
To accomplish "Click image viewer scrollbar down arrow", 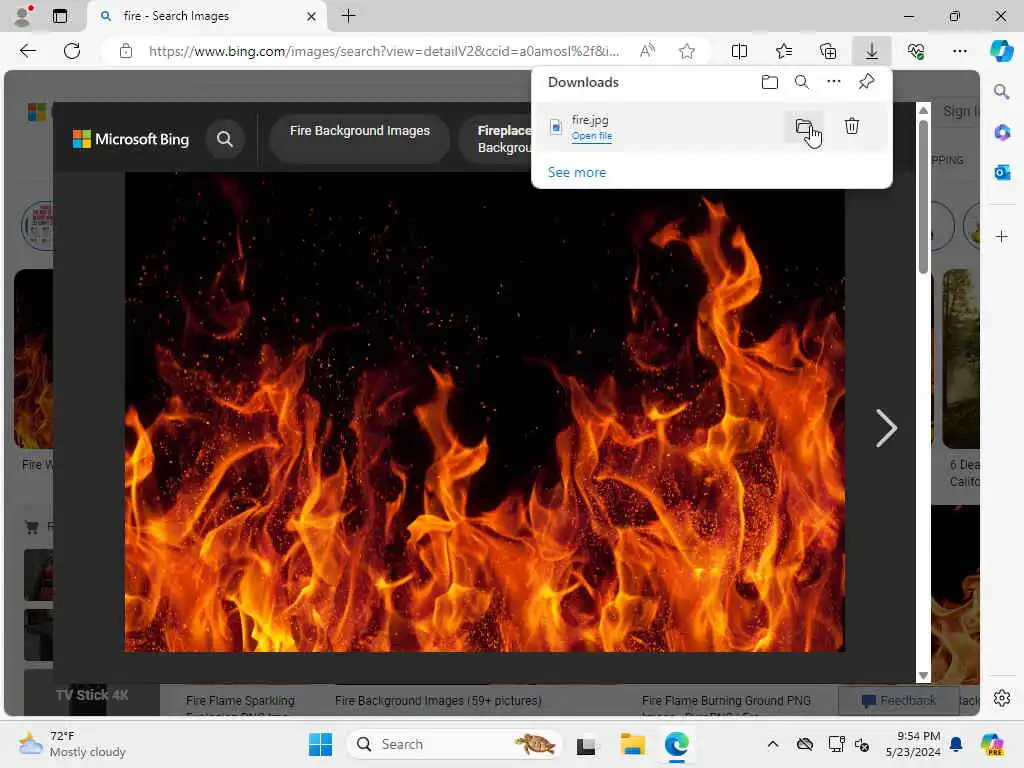I will 923,676.
